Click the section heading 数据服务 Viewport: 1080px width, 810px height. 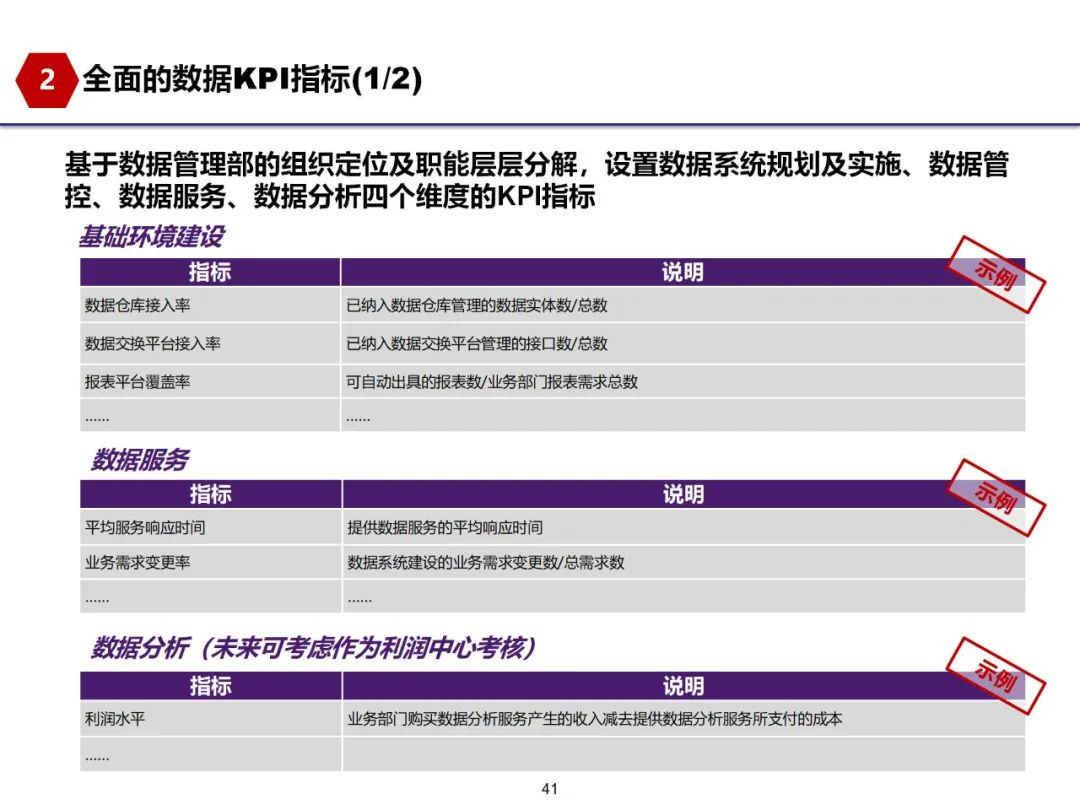[x=140, y=459]
